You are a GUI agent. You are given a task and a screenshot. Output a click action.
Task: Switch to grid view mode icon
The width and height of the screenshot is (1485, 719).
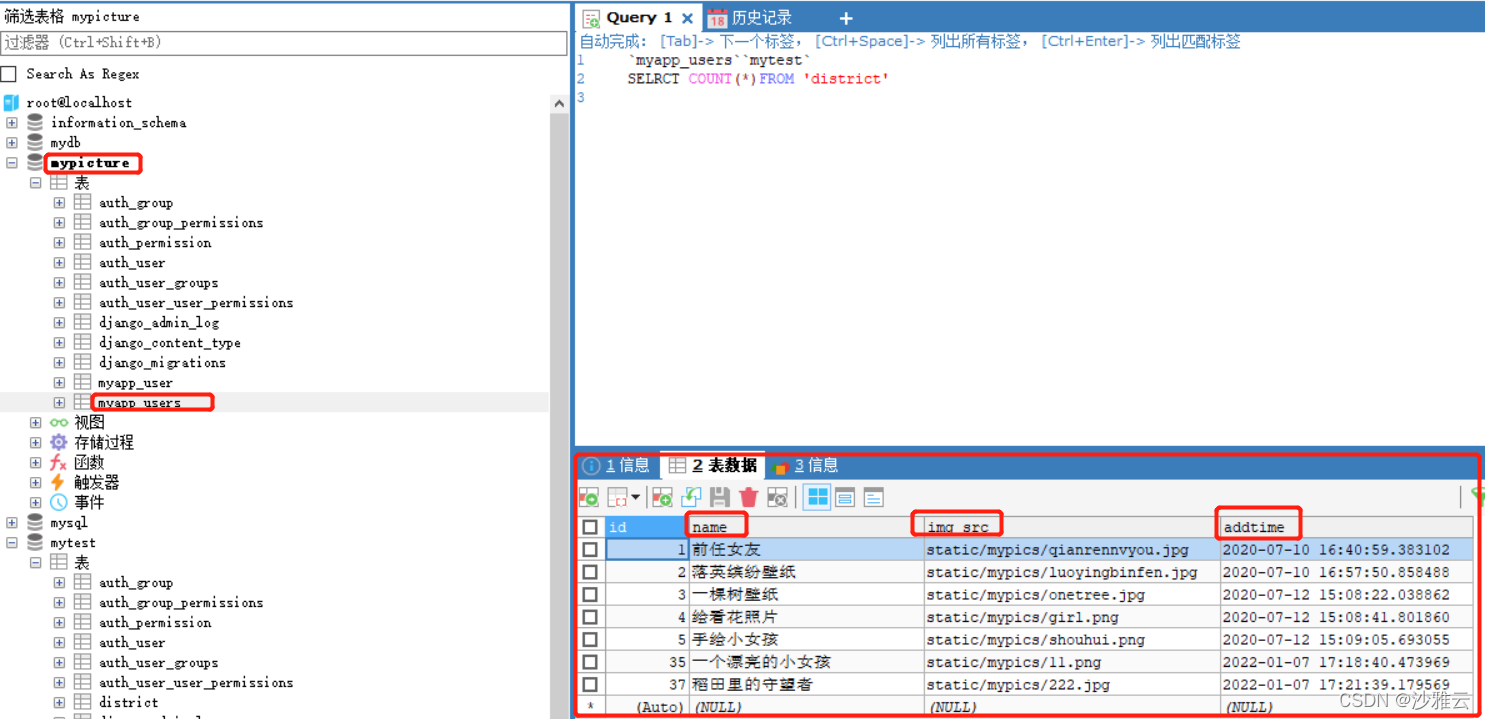pyautogui.click(x=817, y=497)
